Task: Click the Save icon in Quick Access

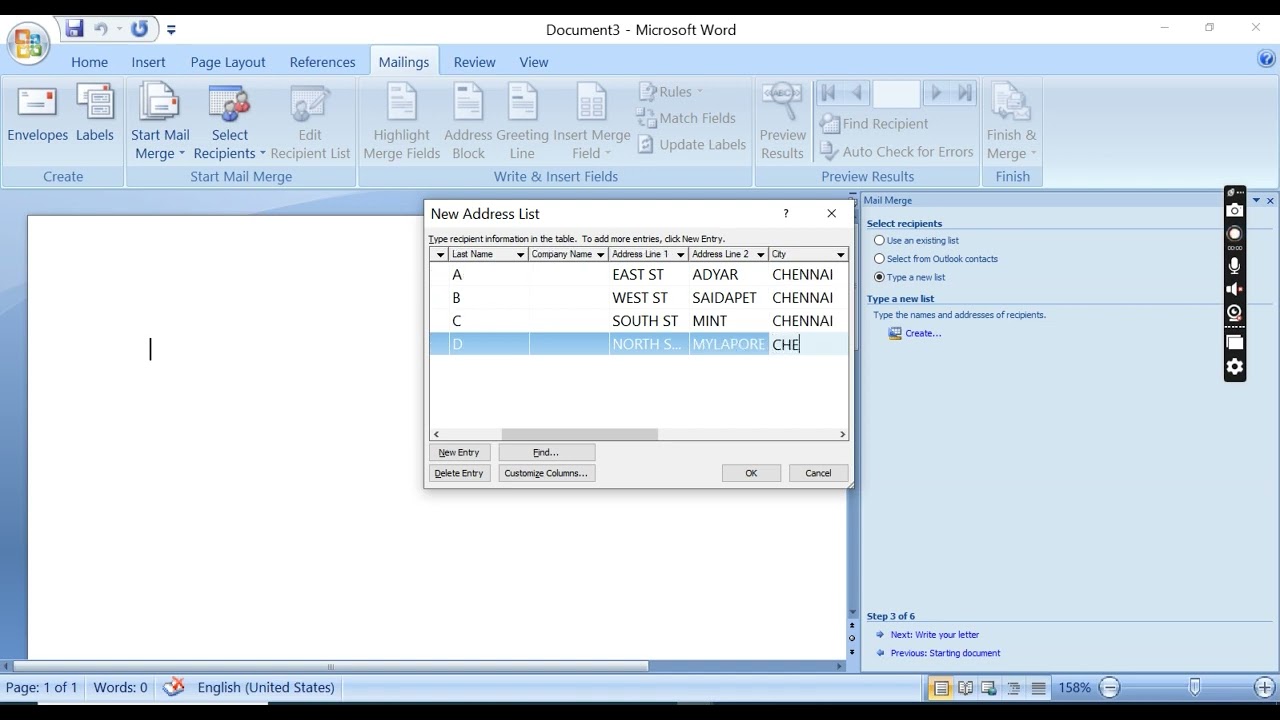Action: click(x=74, y=29)
